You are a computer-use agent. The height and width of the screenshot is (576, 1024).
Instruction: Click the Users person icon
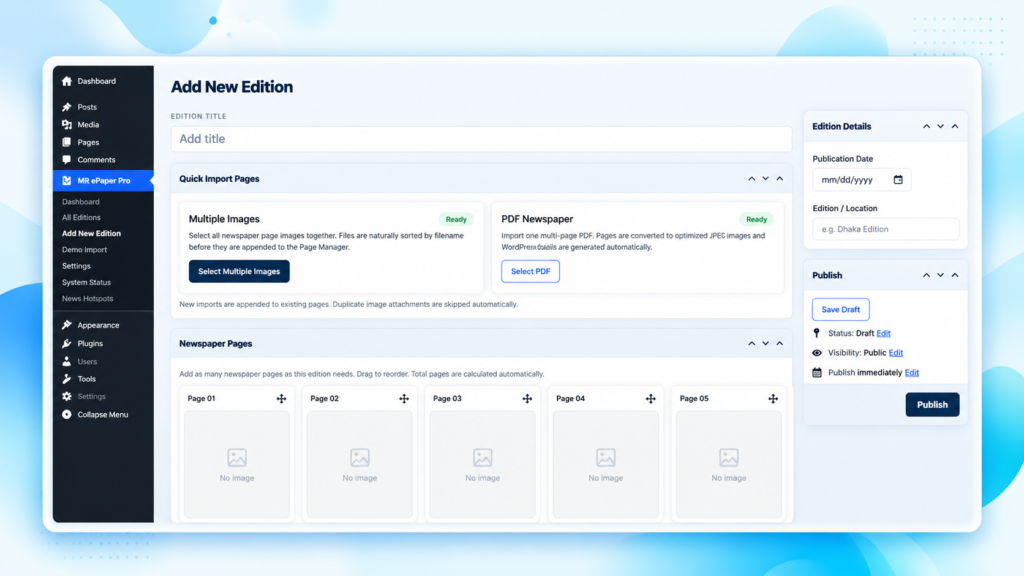click(x=67, y=361)
